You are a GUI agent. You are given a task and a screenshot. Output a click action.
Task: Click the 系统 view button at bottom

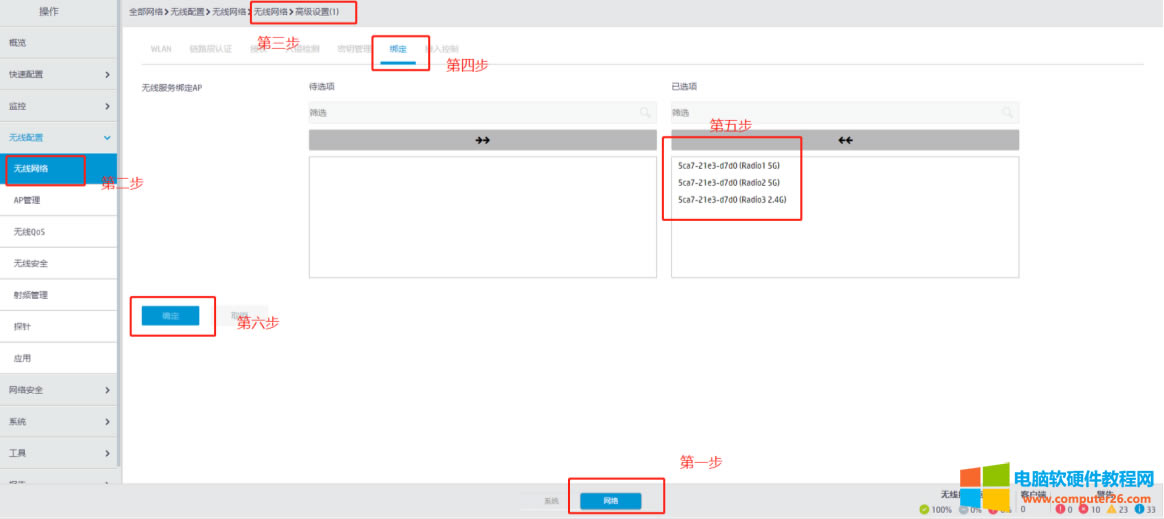coord(550,501)
